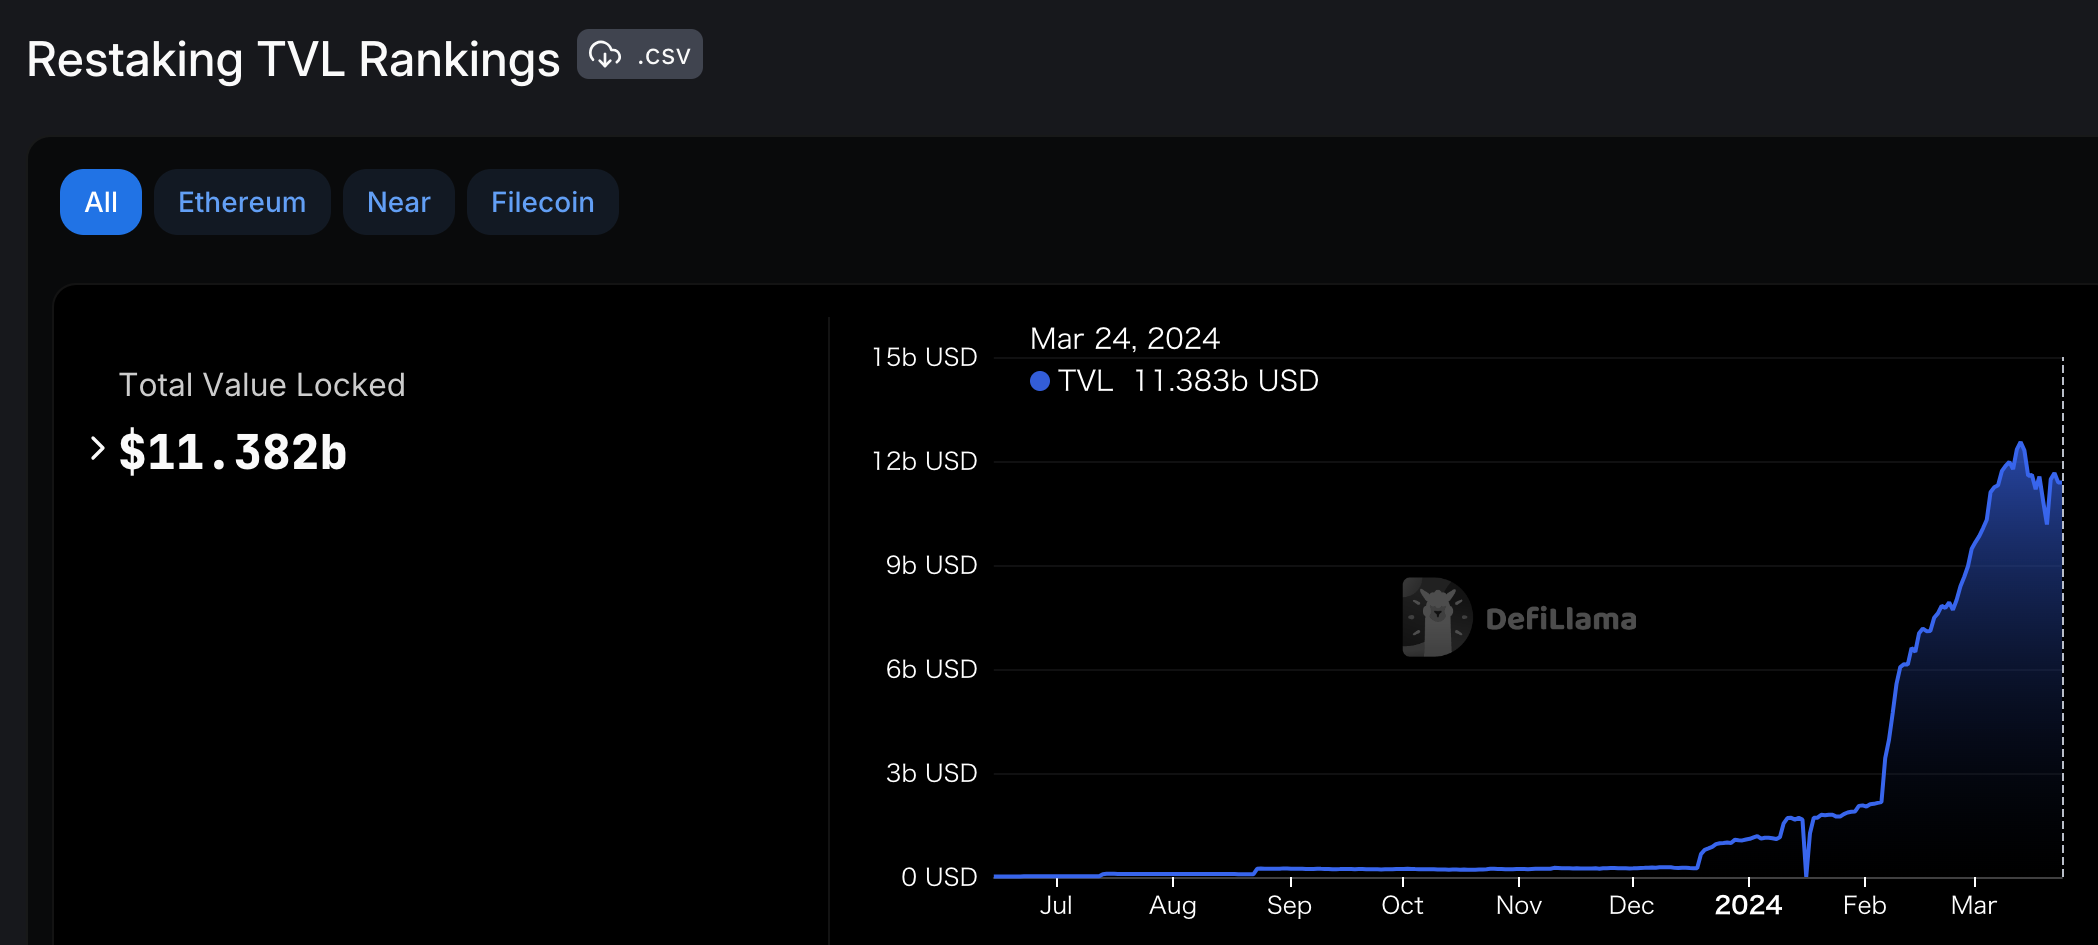Click the 6b USD axis label

[931, 669]
